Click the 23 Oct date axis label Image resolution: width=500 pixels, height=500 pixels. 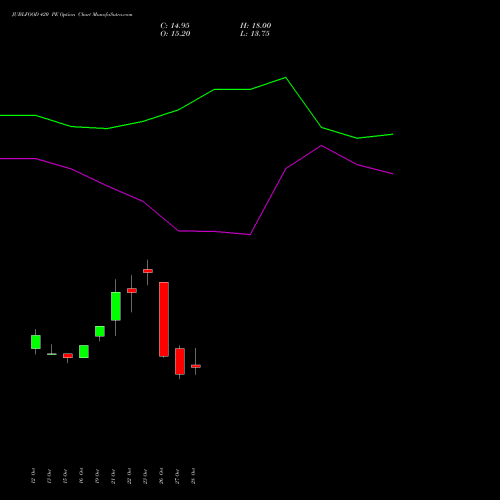point(145,476)
